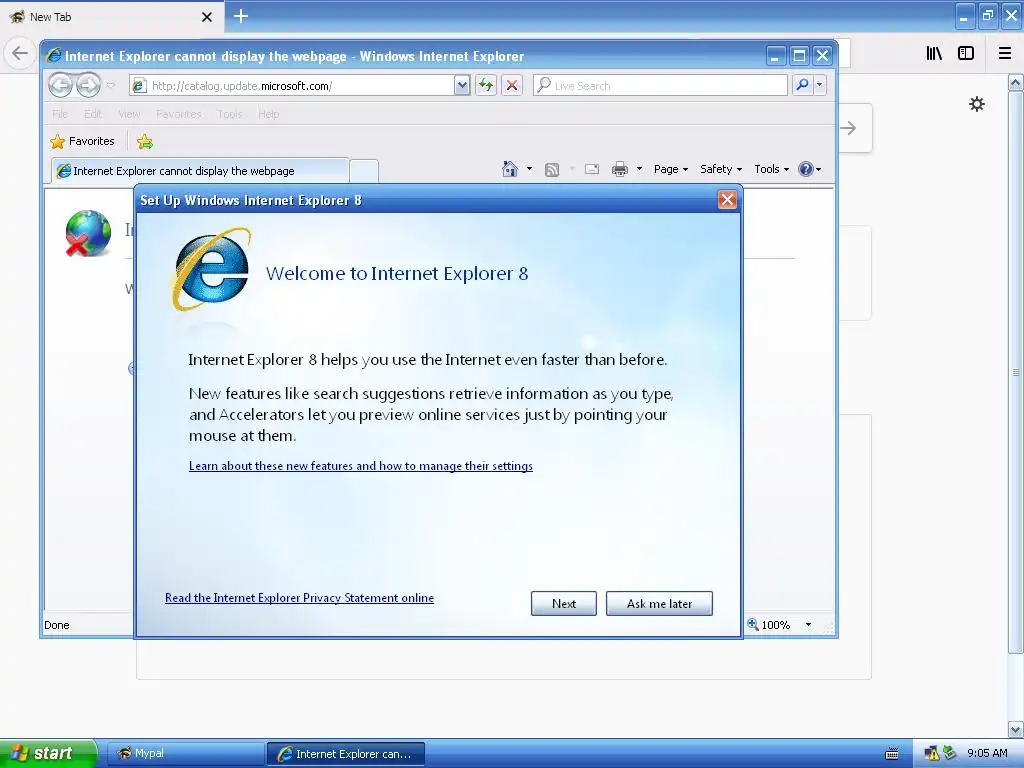Click the magnifier Search button in IE
Screen dimensions: 1024x768
click(802, 85)
